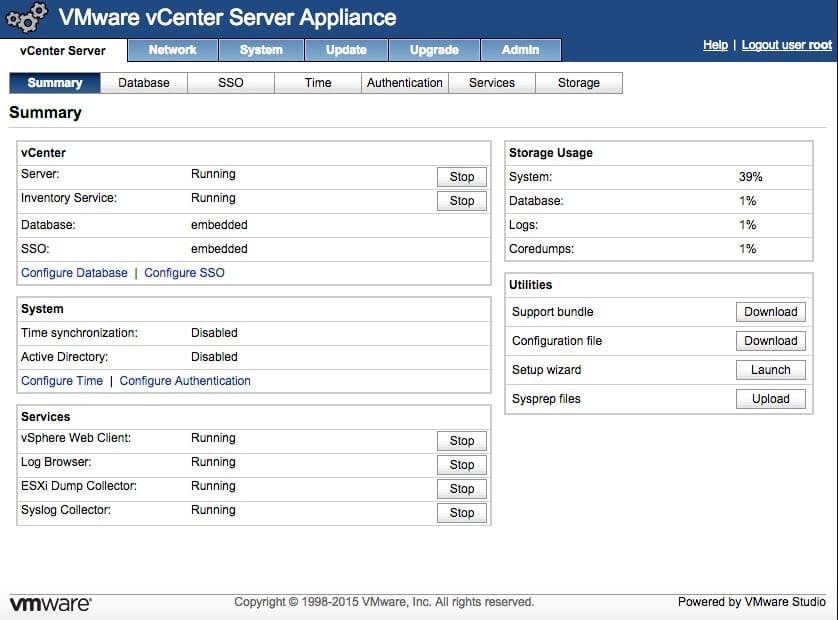Download the Support bundle
This screenshot has width=838, height=620.
770,312
